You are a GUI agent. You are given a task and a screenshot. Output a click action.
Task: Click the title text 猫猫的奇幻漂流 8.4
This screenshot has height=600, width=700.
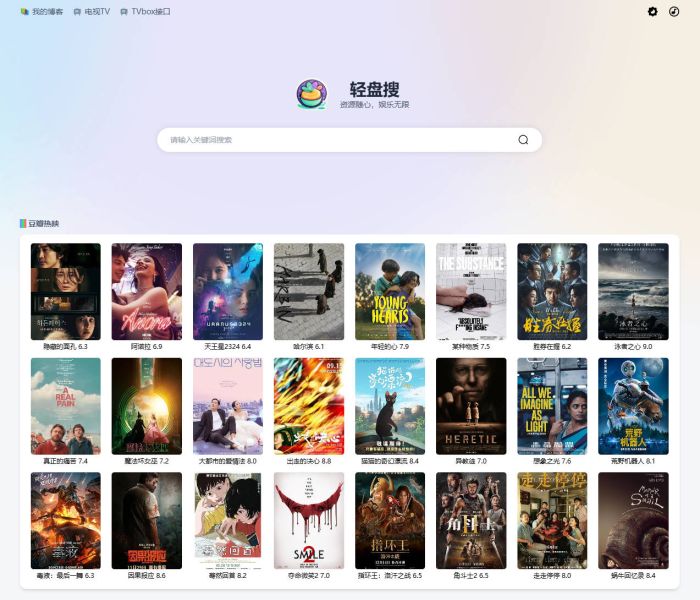(x=390, y=461)
